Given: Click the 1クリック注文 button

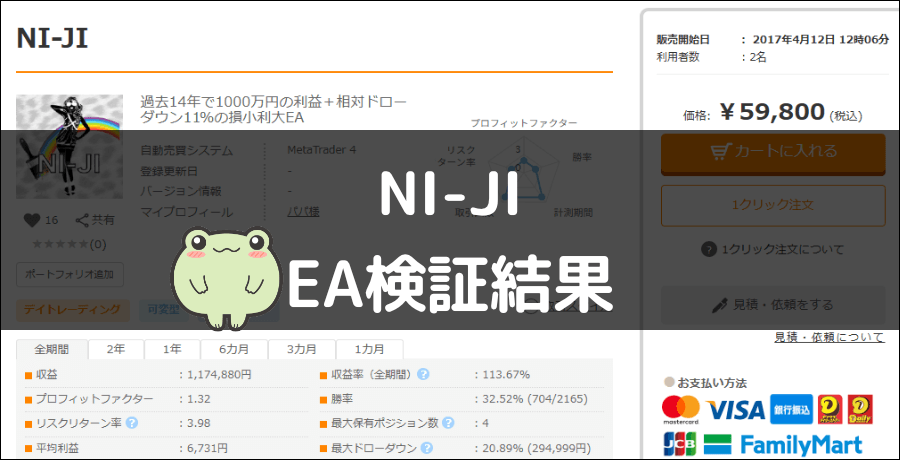Looking at the screenshot, I should click(772, 204).
